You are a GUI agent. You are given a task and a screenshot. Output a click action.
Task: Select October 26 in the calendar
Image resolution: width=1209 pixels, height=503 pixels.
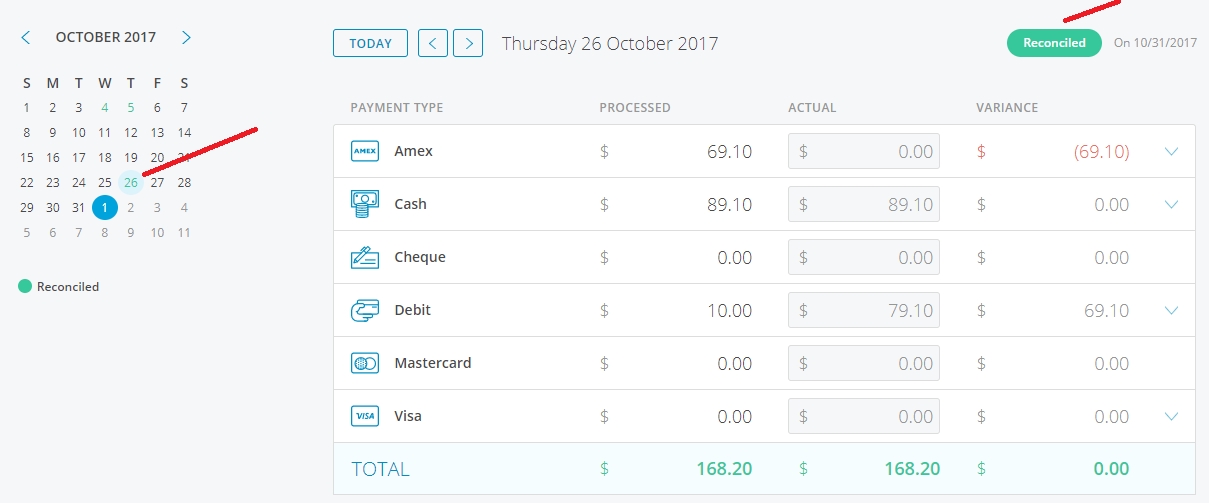(131, 182)
